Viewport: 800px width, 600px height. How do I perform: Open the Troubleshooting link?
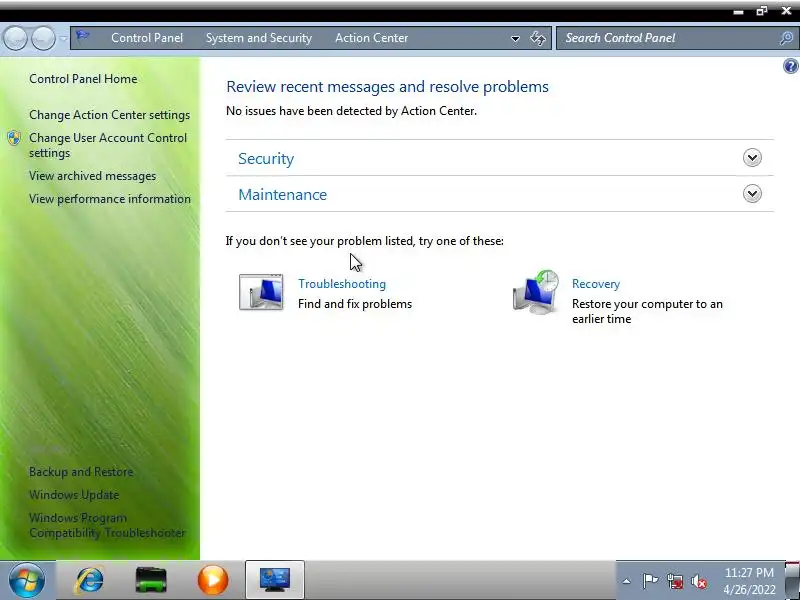tap(342, 284)
